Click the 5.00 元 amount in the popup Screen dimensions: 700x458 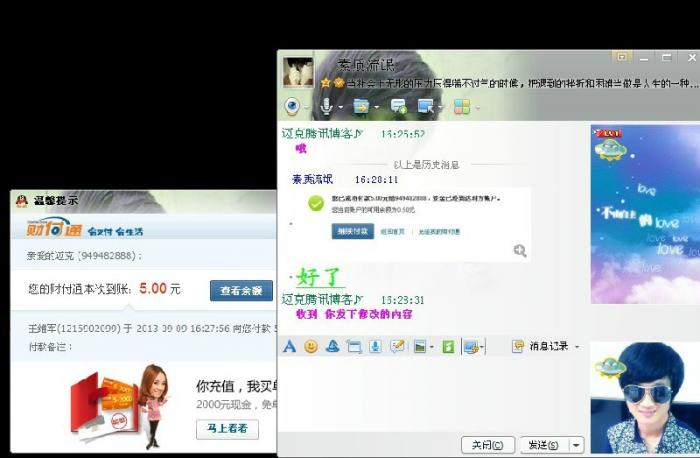(x=160, y=289)
